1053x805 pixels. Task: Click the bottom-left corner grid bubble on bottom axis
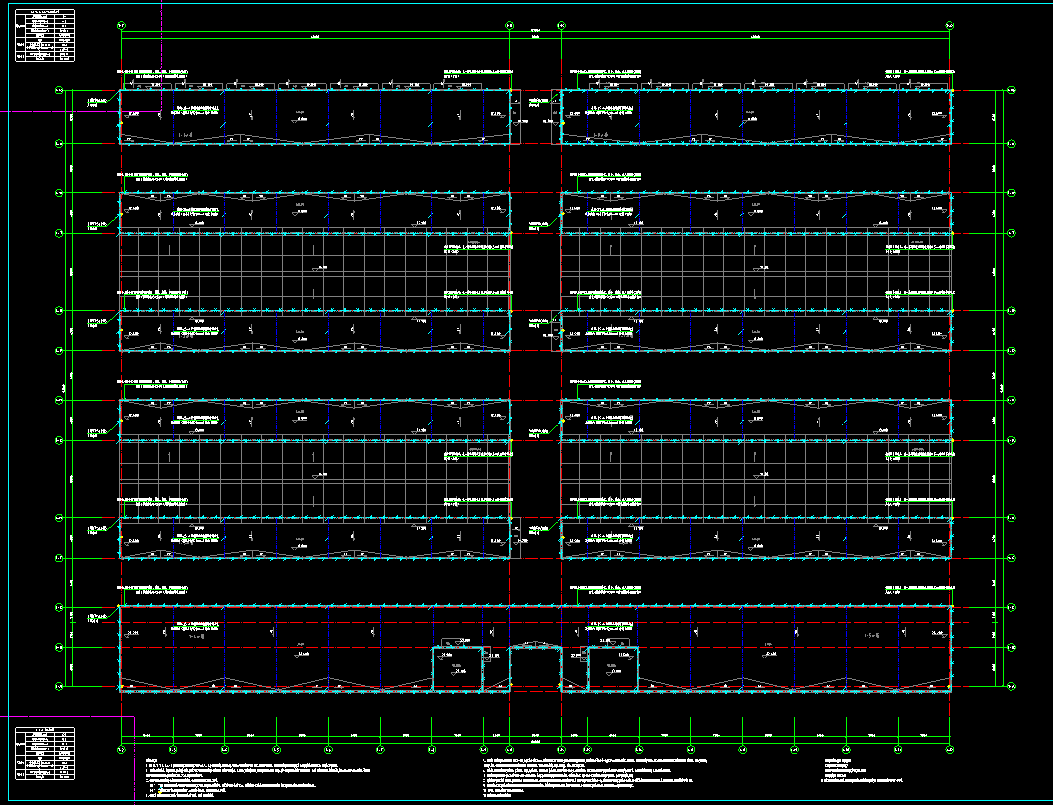(x=120, y=749)
